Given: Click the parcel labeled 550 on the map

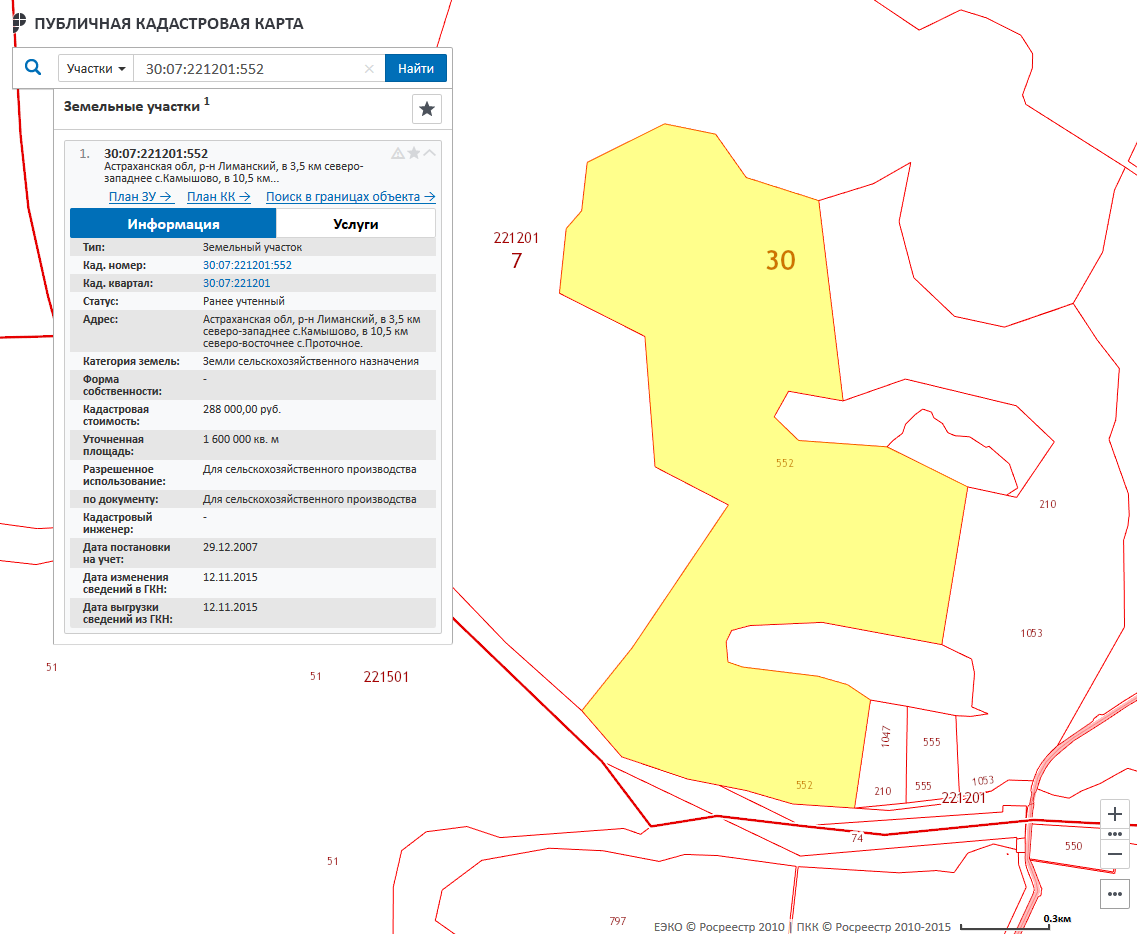Looking at the screenshot, I should pos(1073,846).
